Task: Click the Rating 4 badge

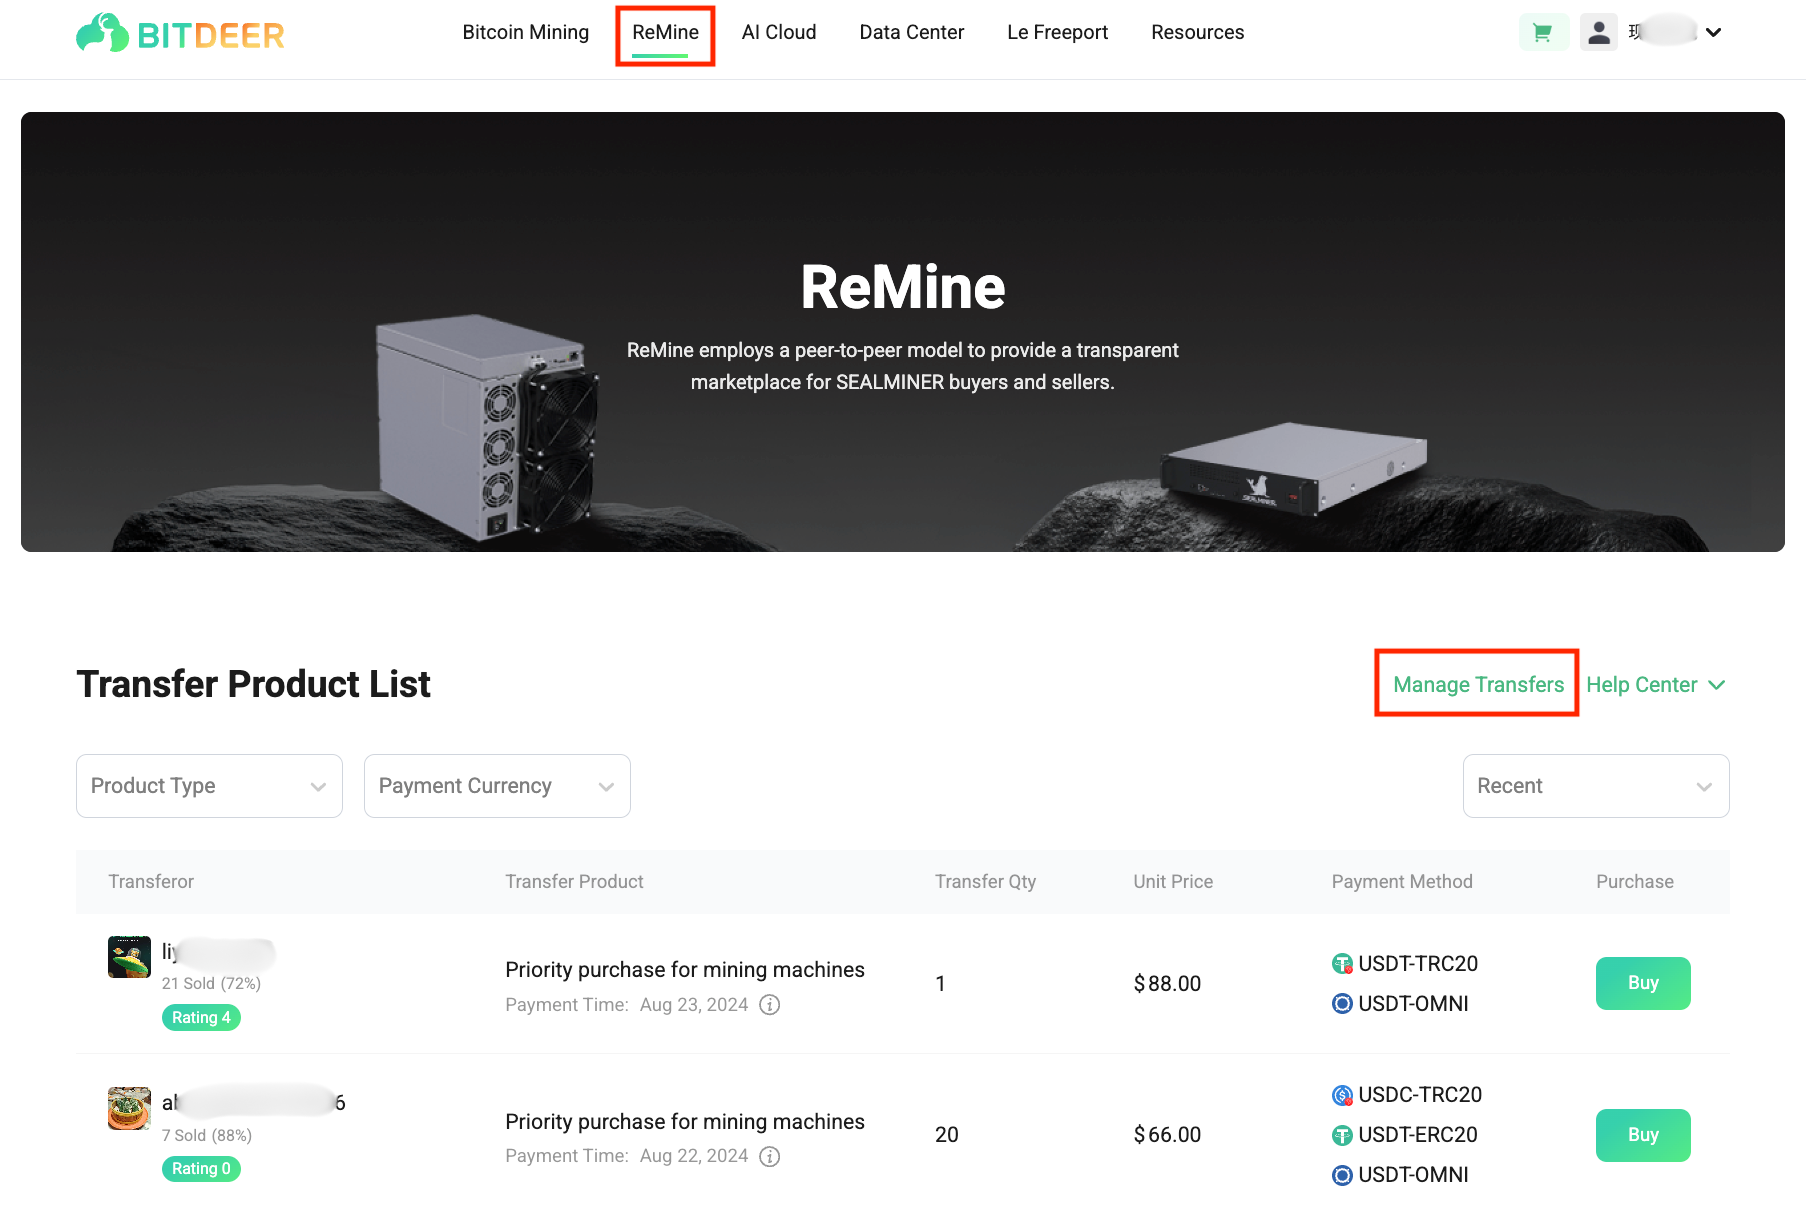Action: (x=201, y=1017)
